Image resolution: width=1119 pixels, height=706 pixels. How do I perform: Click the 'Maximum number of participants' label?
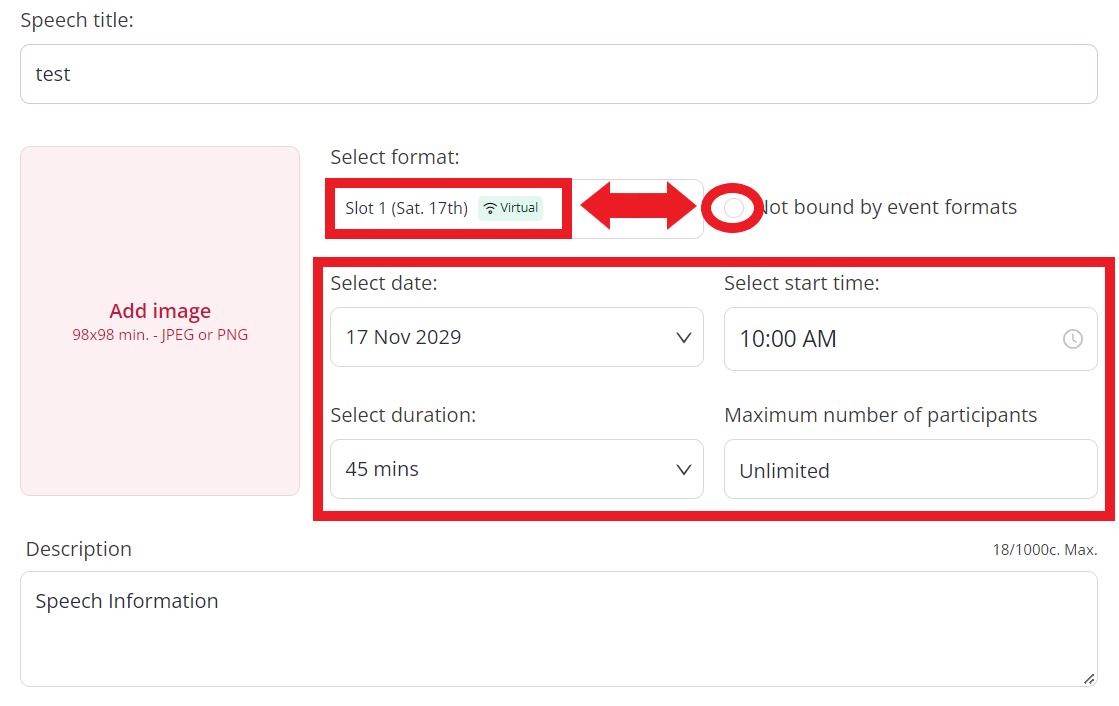tap(881, 415)
